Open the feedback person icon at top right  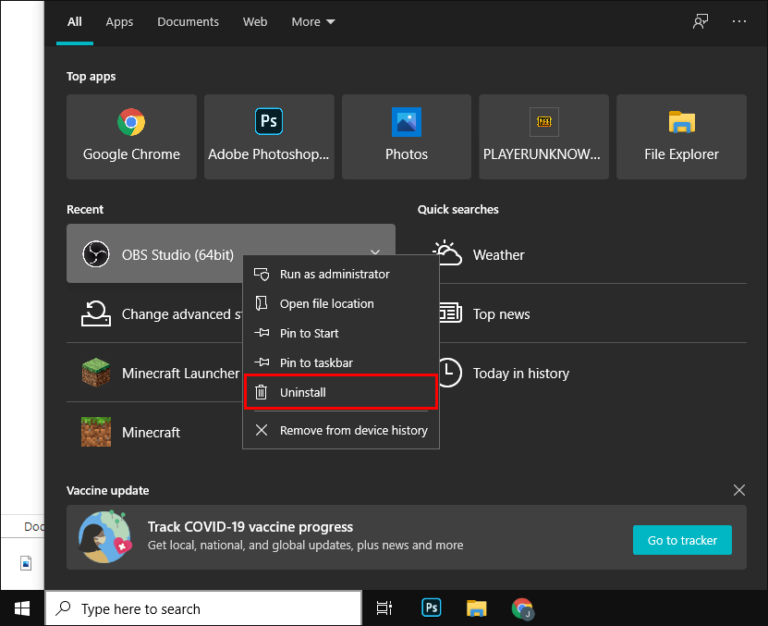[700, 21]
